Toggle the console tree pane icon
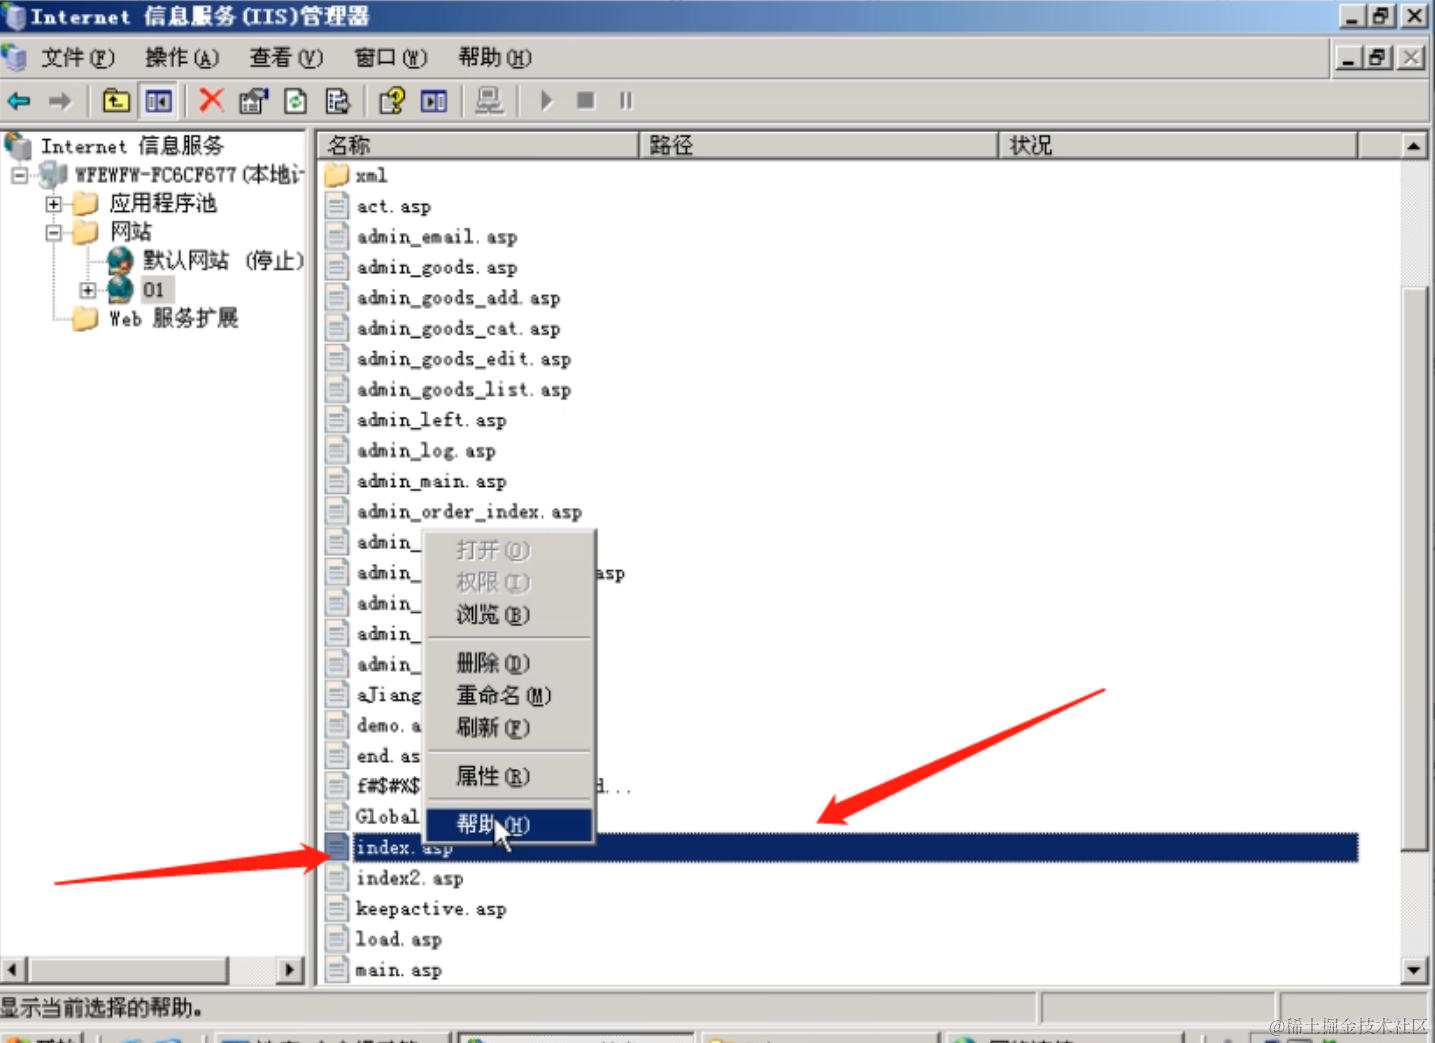The image size is (1435, 1043). click(159, 101)
